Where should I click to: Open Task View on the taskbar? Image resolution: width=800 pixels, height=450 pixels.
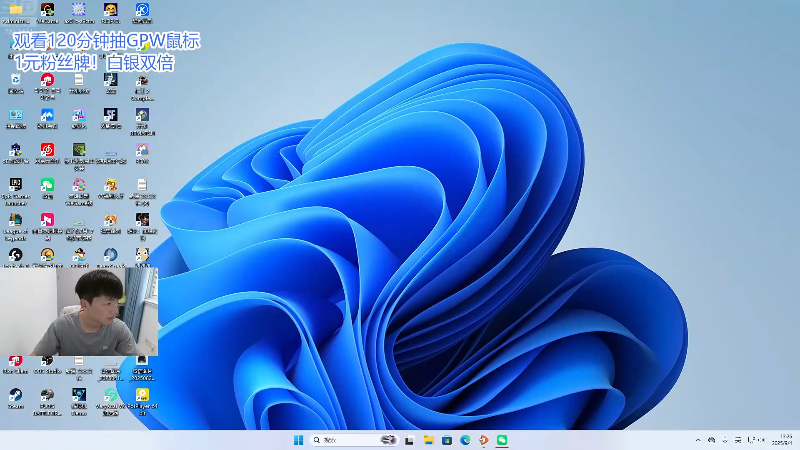(x=409, y=440)
